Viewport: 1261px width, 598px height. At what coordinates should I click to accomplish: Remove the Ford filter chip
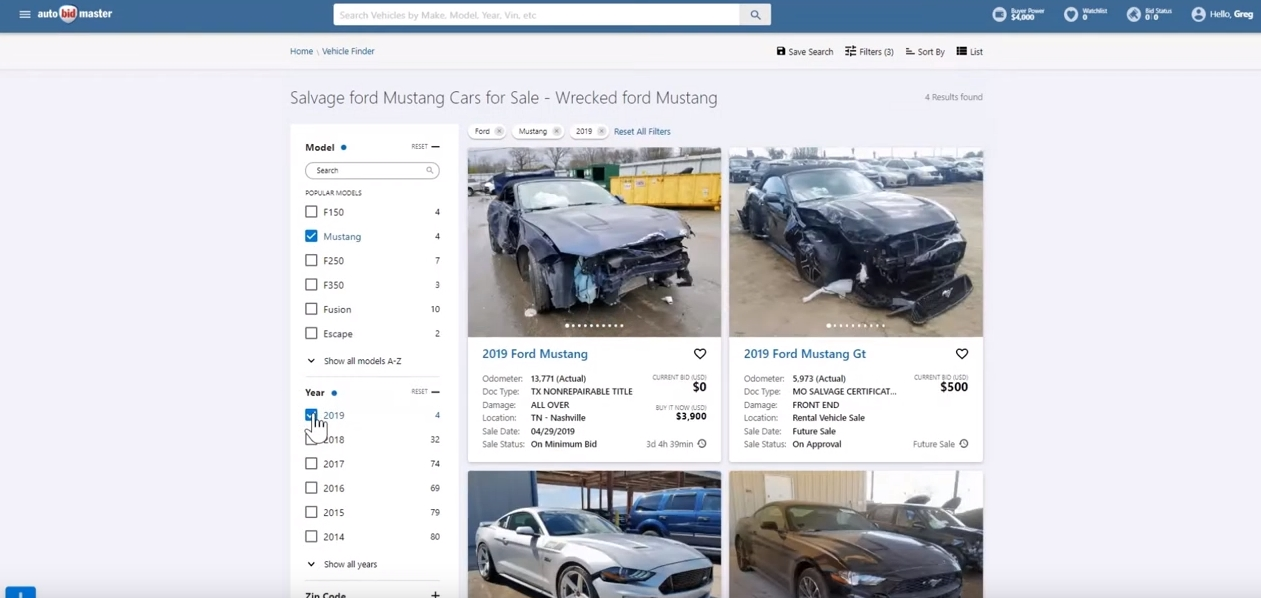click(x=499, y=131)
